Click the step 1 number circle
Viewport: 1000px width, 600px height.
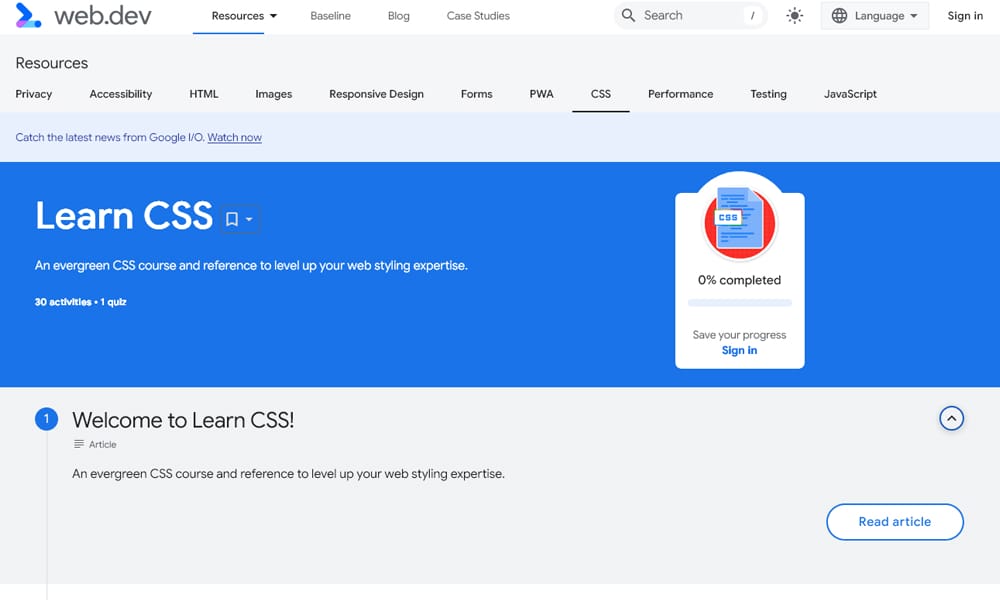point(46,420)
